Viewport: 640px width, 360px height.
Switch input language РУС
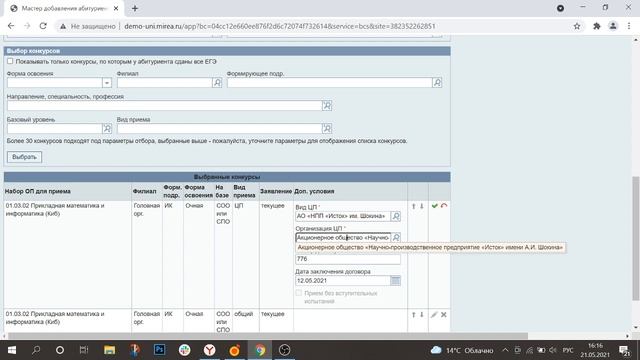568,350
